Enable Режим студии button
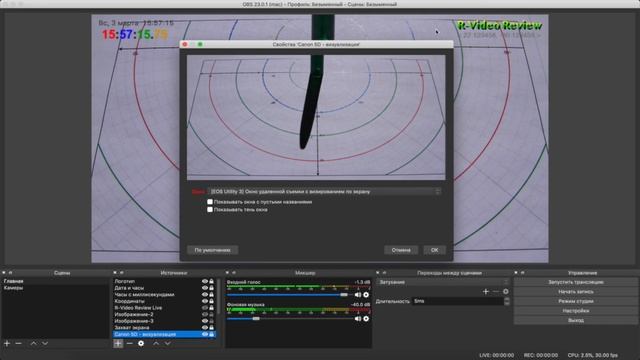 [576, 301]
